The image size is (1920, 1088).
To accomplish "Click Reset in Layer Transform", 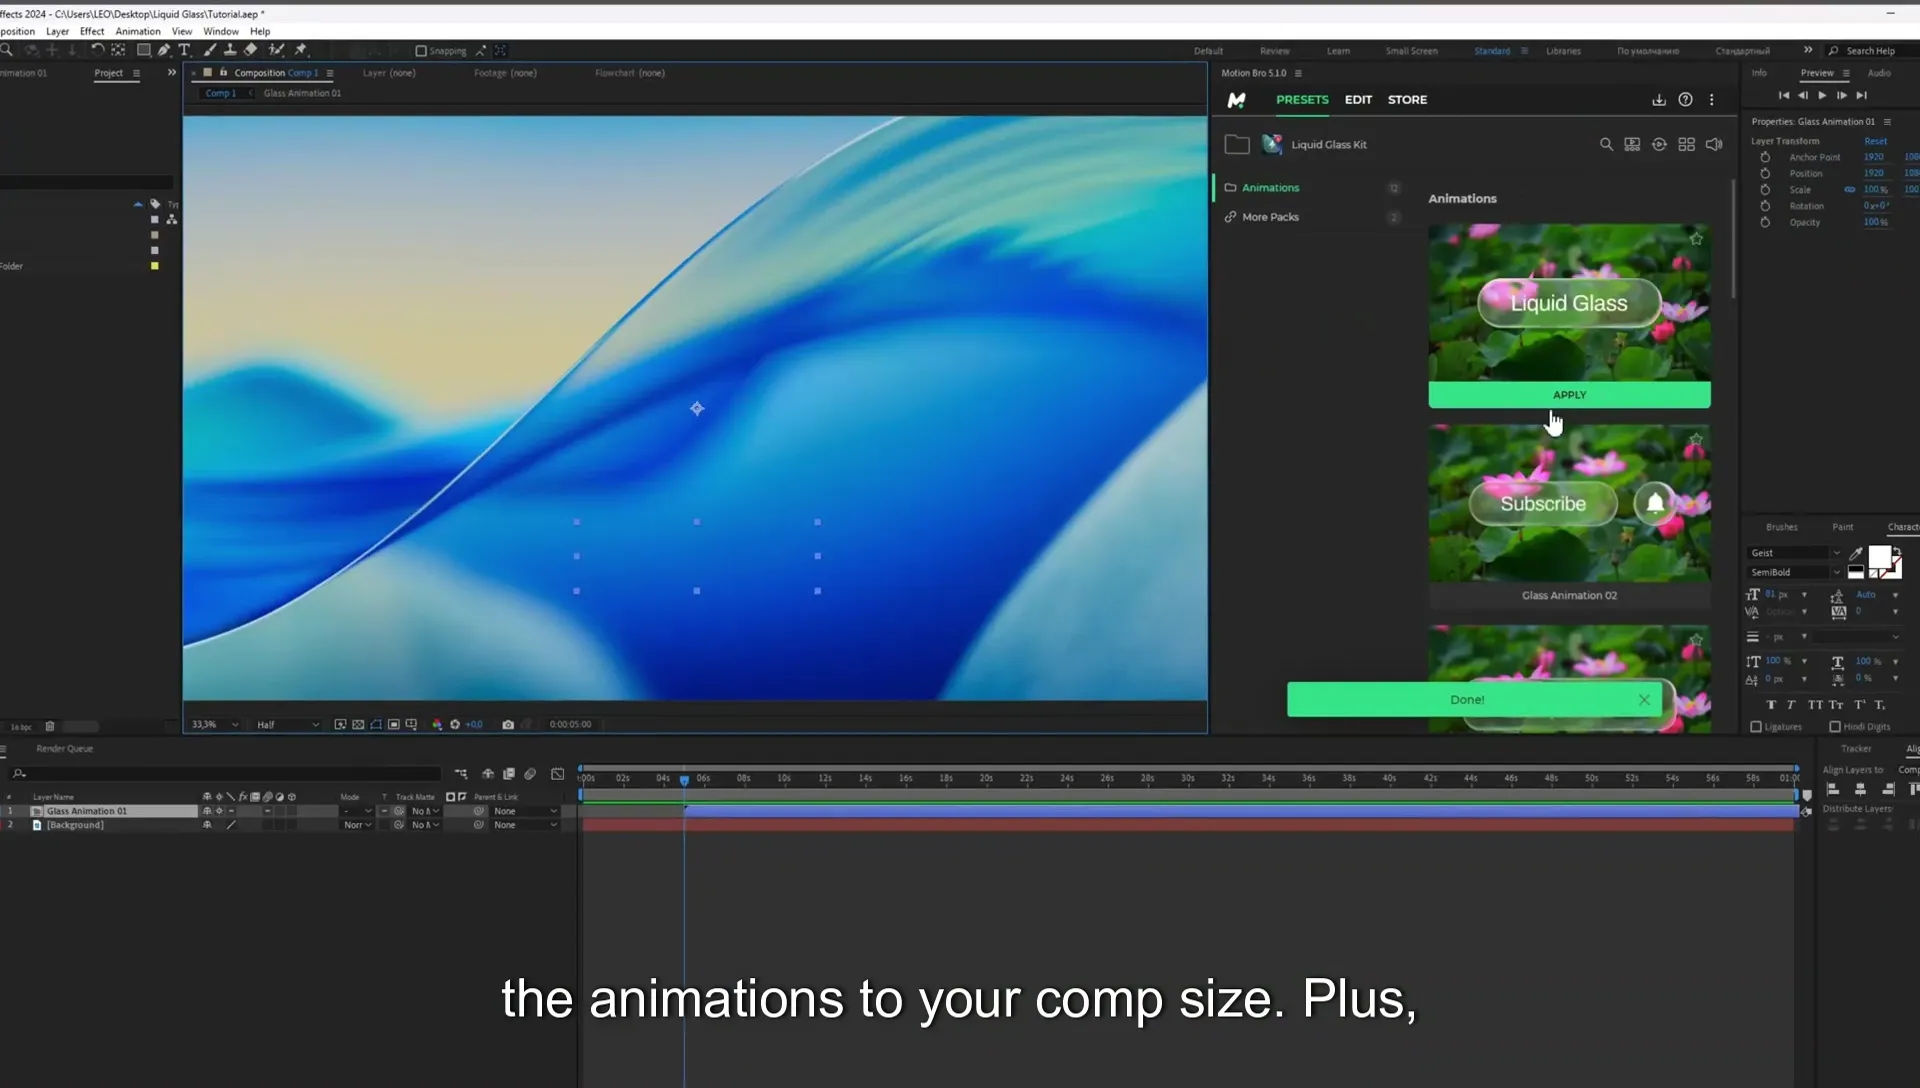I will click(1876, 142).
